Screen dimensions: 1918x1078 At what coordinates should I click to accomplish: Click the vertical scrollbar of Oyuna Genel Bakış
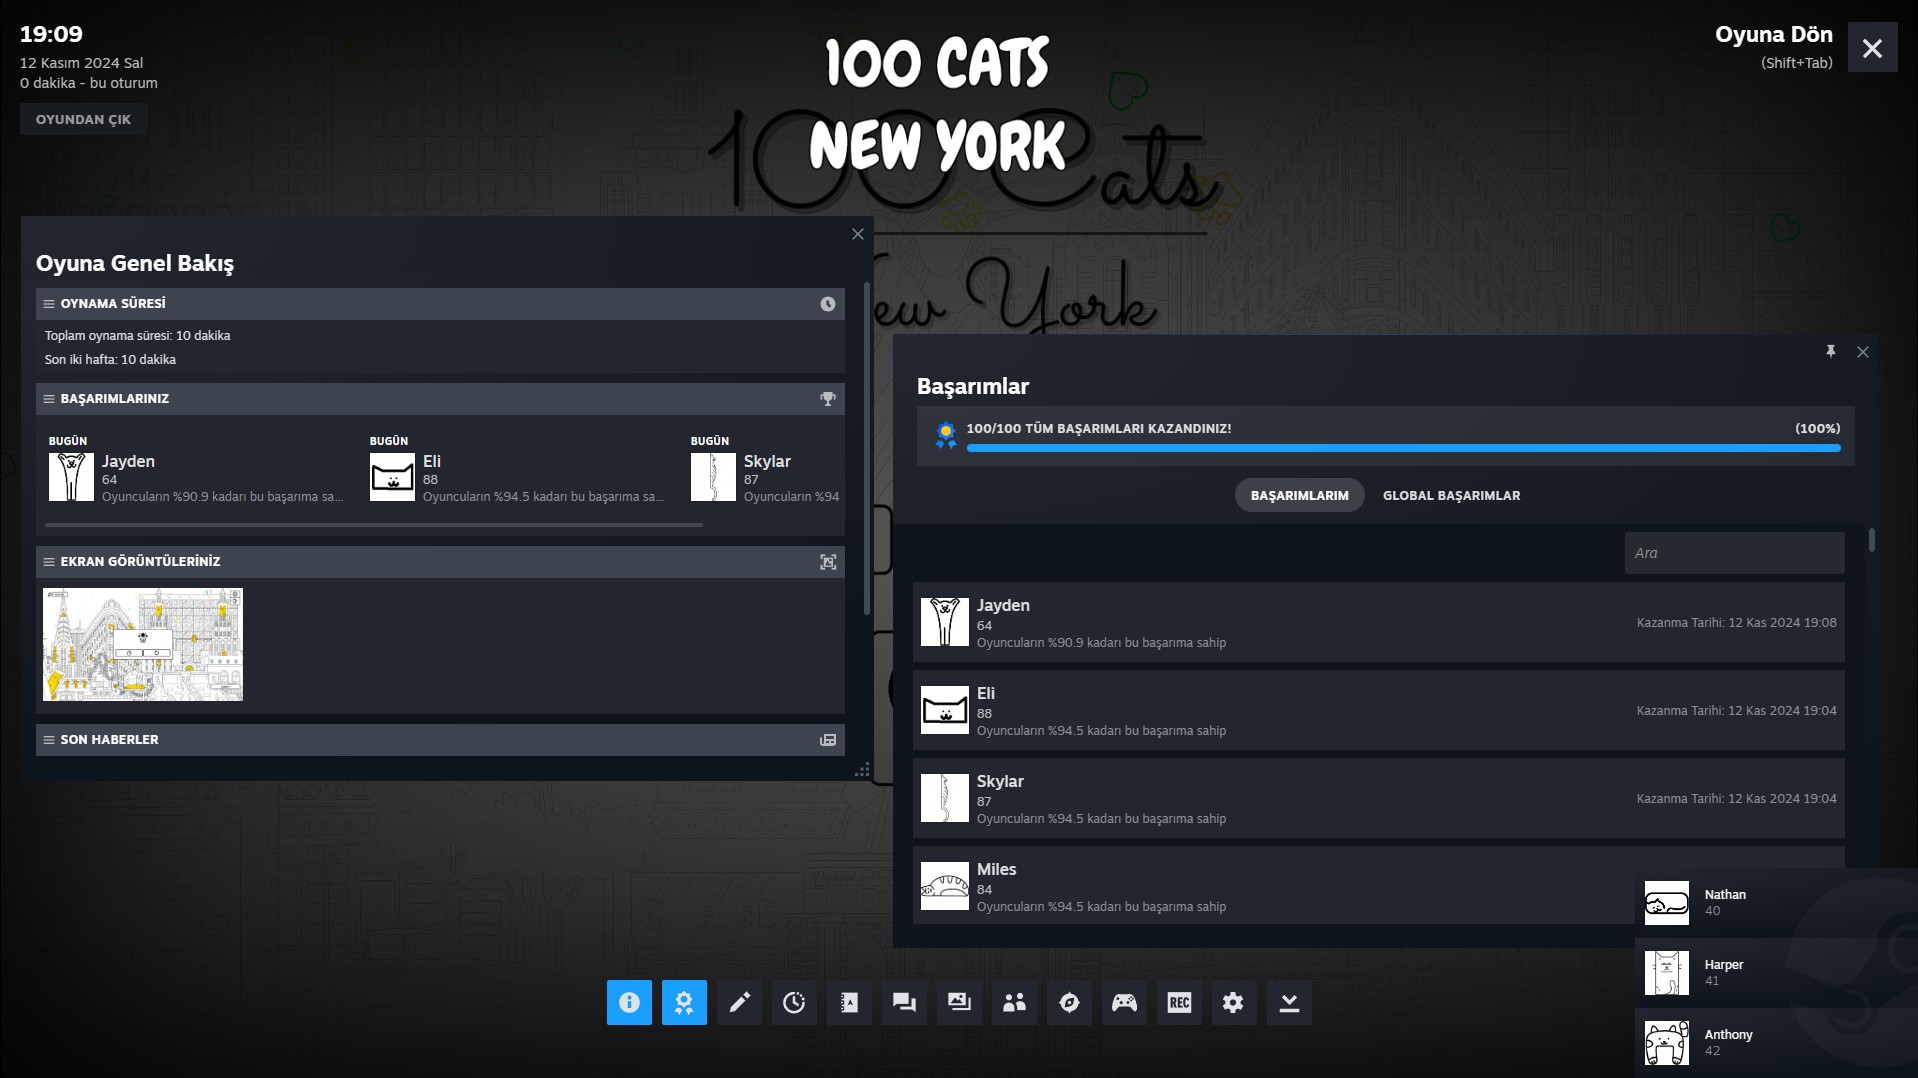coord(866,448)
